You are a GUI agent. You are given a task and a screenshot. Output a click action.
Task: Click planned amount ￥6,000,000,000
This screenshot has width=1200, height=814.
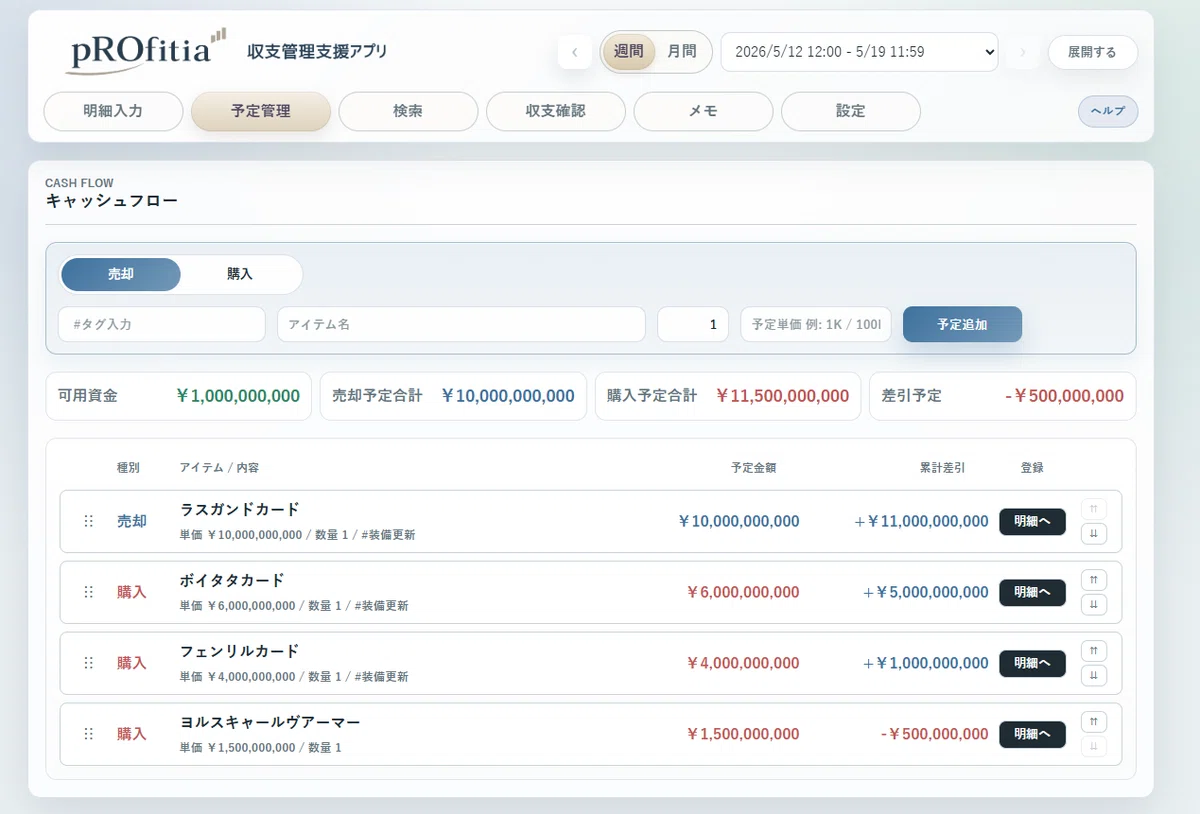click(x=743, y=592)
